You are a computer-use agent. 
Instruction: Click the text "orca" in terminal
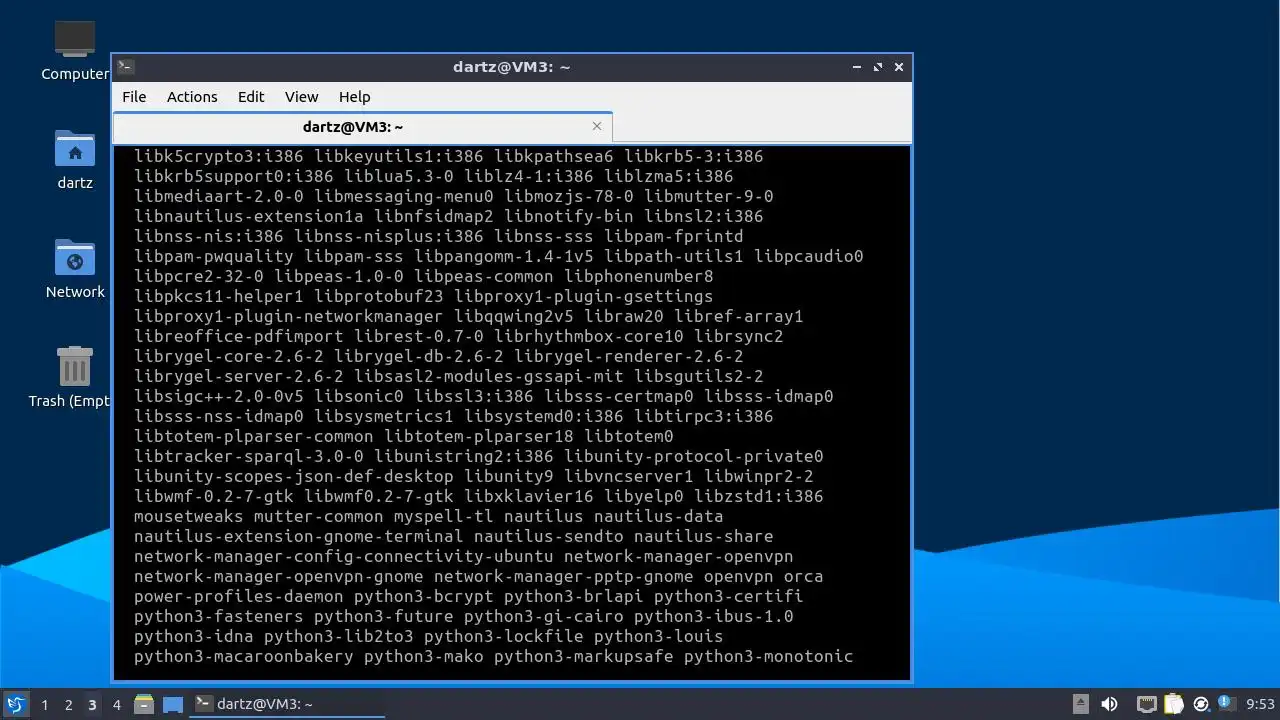click(x=804, y=576)
